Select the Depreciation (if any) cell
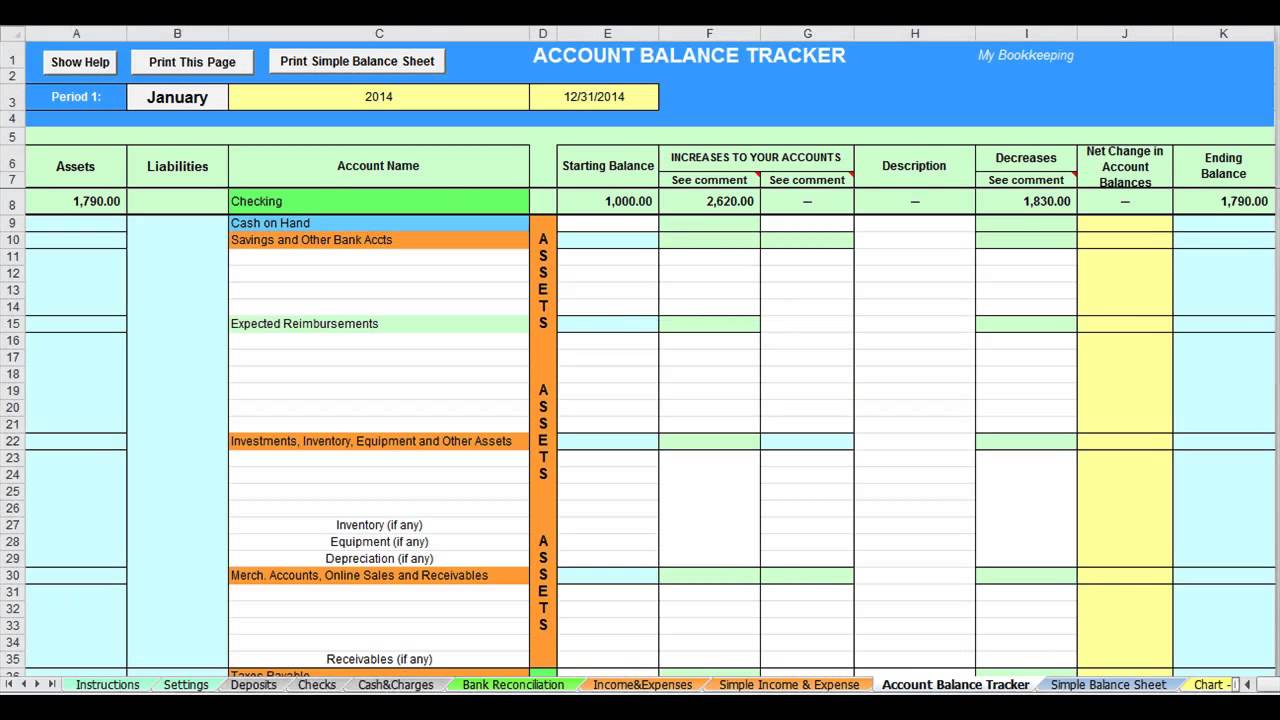 coord(378,559)
